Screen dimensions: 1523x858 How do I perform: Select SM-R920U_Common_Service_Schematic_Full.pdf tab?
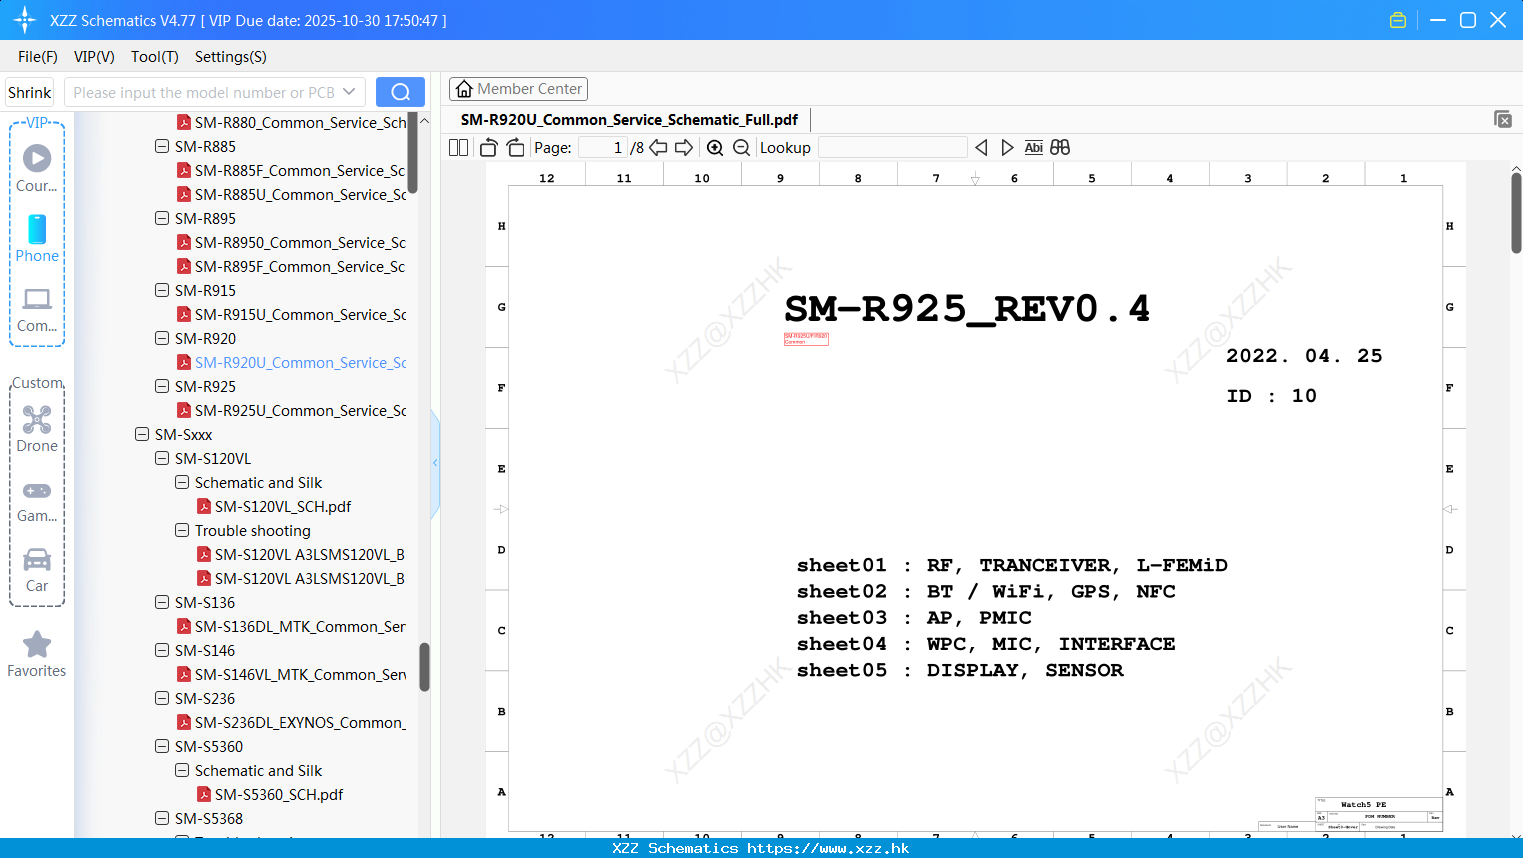point(629,120)
